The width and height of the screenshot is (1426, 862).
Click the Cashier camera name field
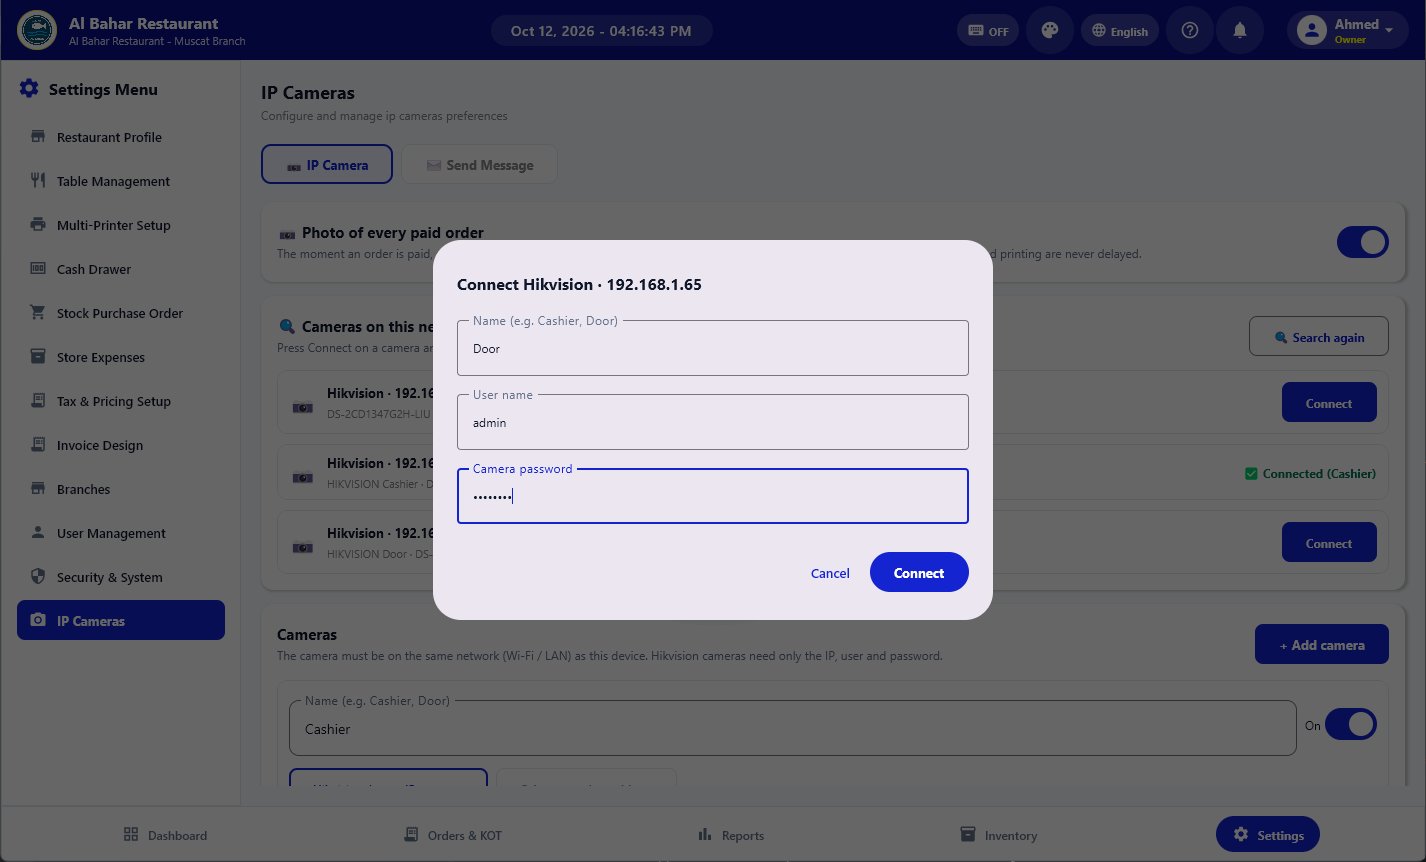(x=792, y=728)
